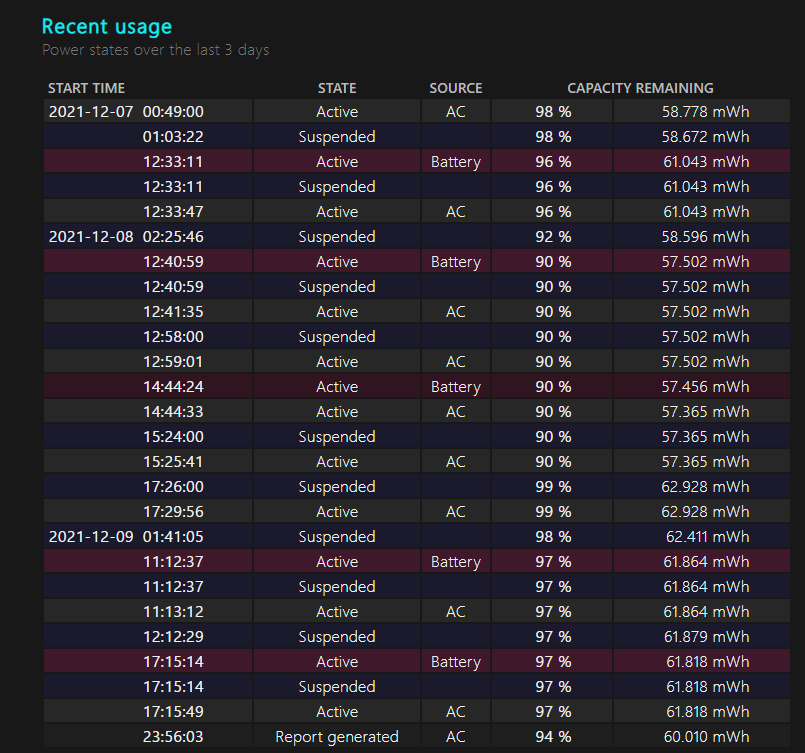Viewport: 805px width, 753px height.
Task: Click the Recent usage heading
Action: click(x=107, y=27)
